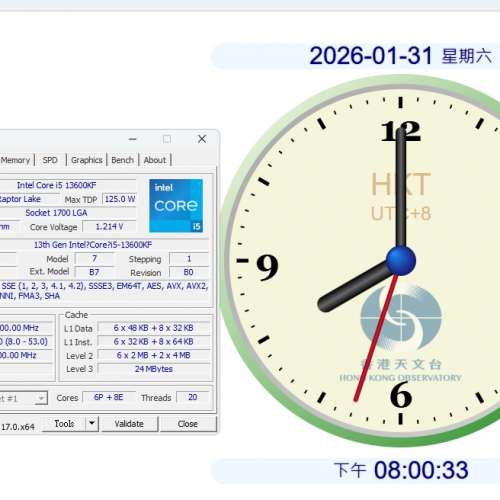Image resolution: width=500 pixels, height=500 pixels.
Task: Click the Socket 1700 LGA package field
Action: coord(68,213)
